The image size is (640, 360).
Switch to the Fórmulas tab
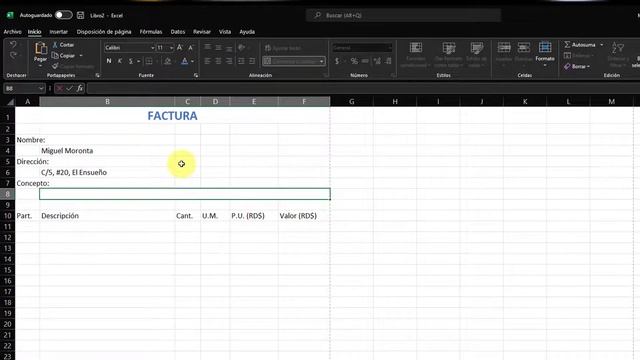(x=151, y=31)
